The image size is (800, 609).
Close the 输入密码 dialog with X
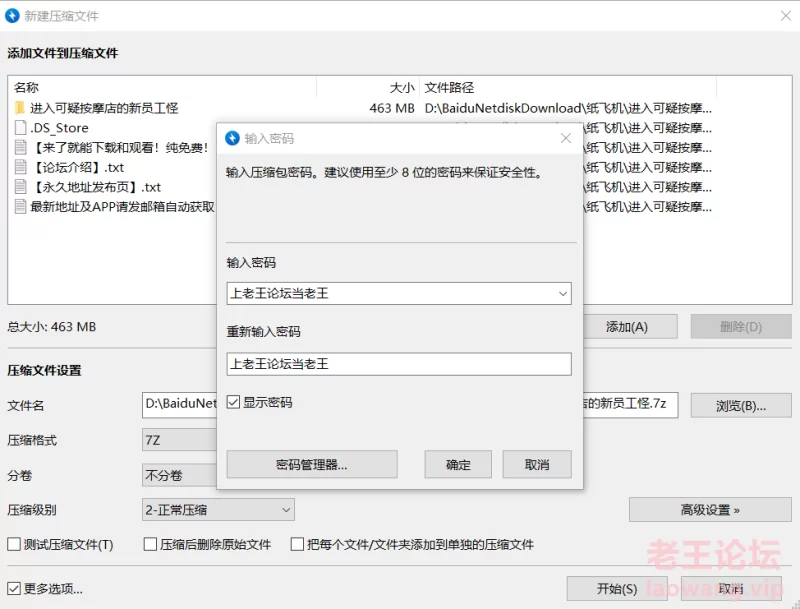[x=565, y=138]
